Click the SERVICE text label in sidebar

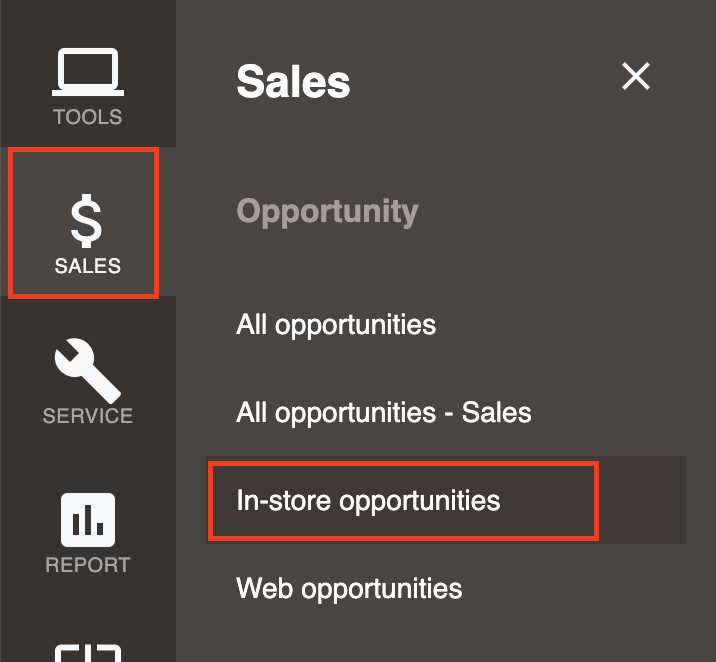coord(88,416)
